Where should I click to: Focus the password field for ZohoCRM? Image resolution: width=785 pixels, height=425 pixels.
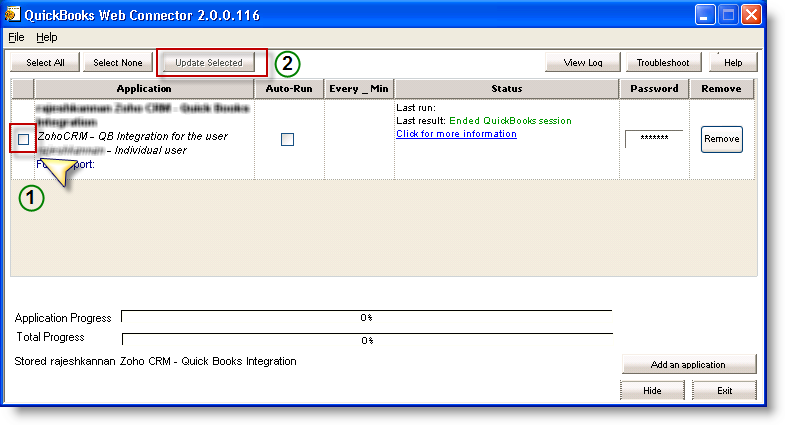pos(654,139)
